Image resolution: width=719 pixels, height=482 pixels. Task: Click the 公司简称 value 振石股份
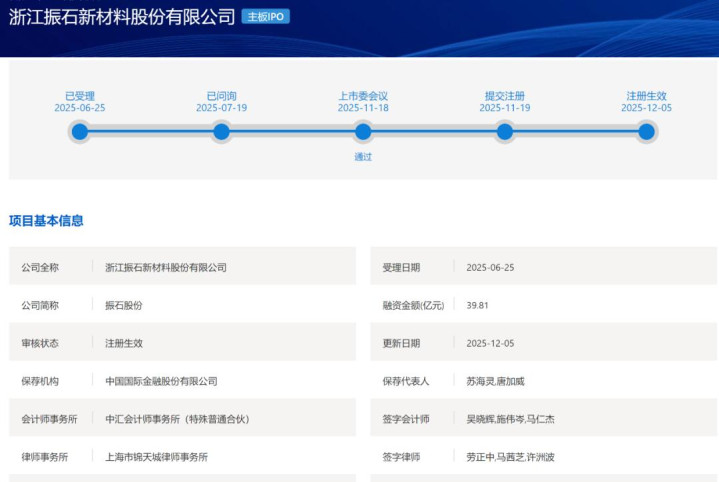tap(124, 305)
